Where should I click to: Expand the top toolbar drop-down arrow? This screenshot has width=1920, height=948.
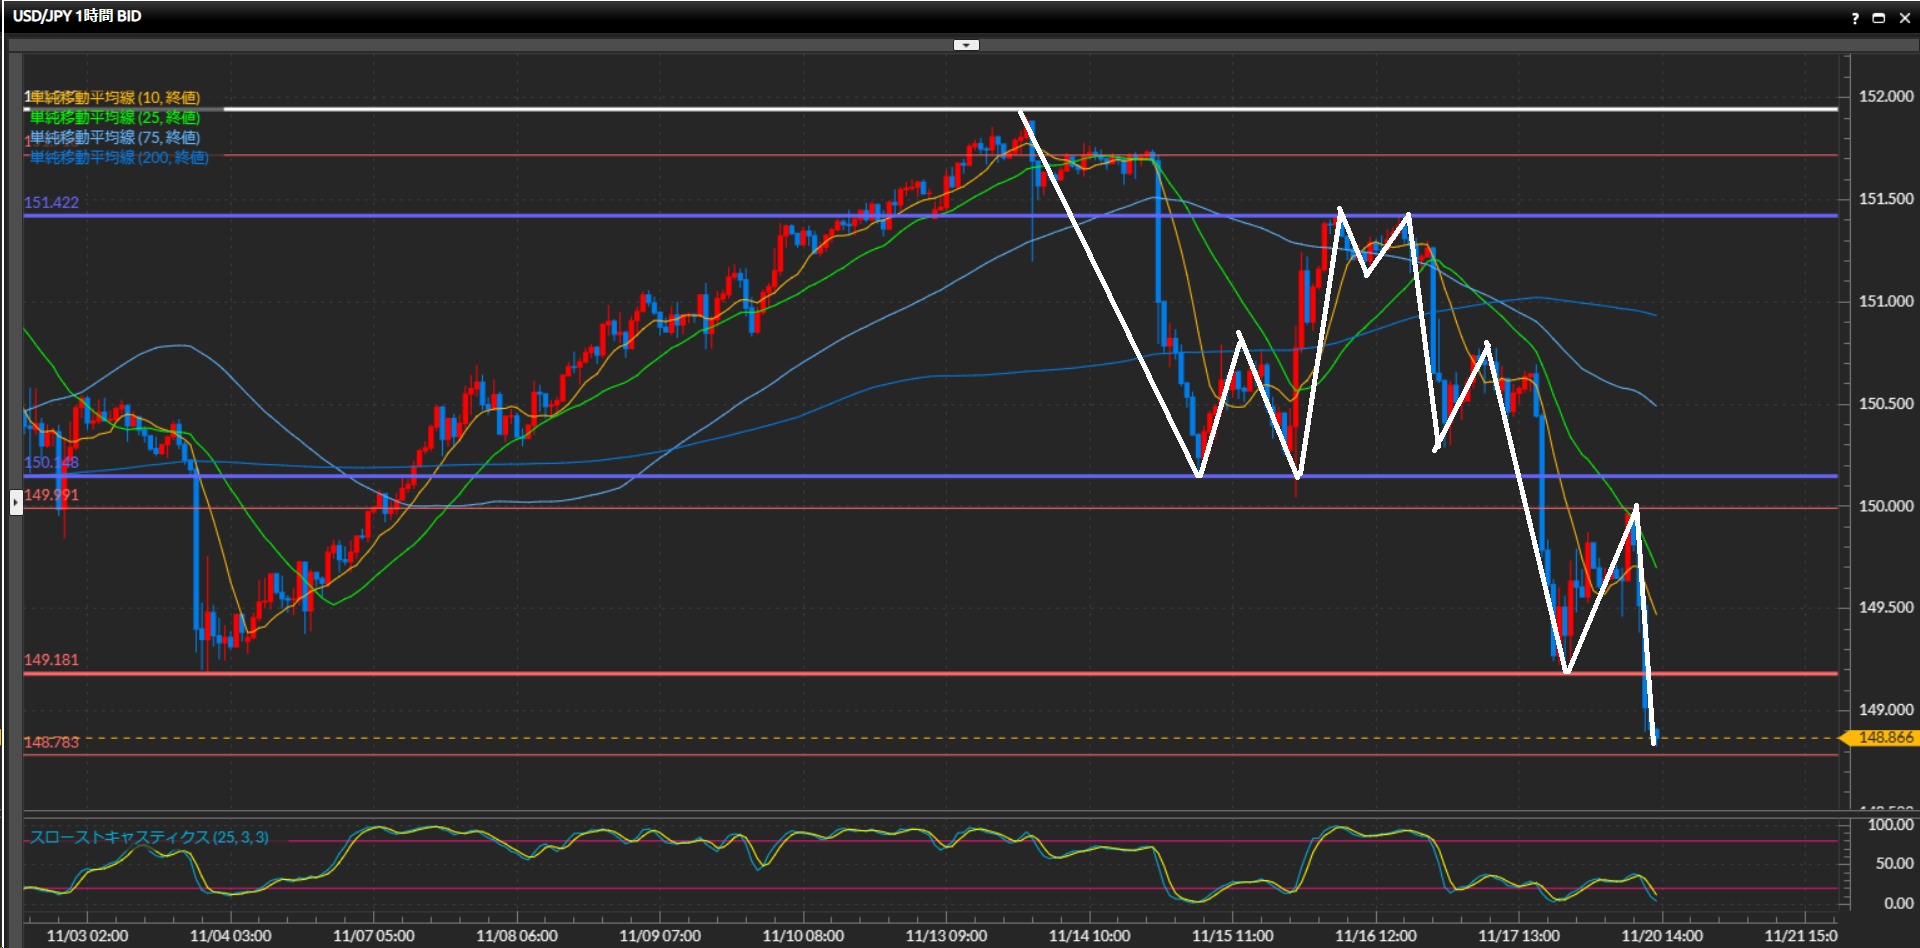[966, 45]
